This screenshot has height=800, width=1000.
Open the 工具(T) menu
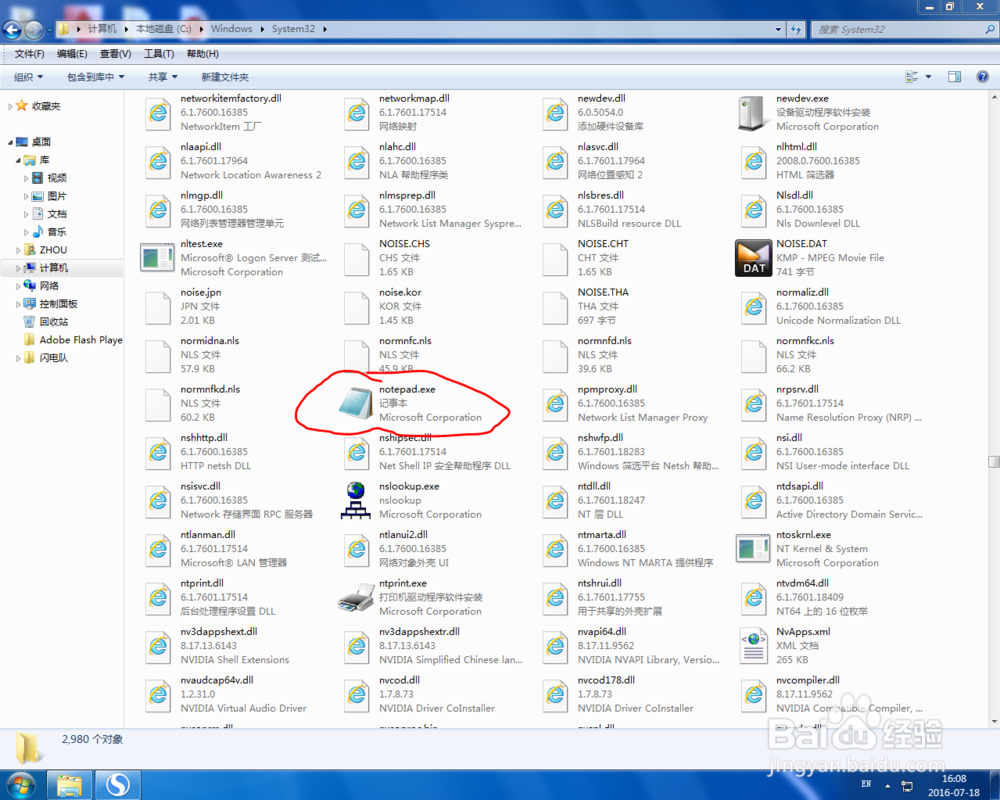tap(159, 54)
